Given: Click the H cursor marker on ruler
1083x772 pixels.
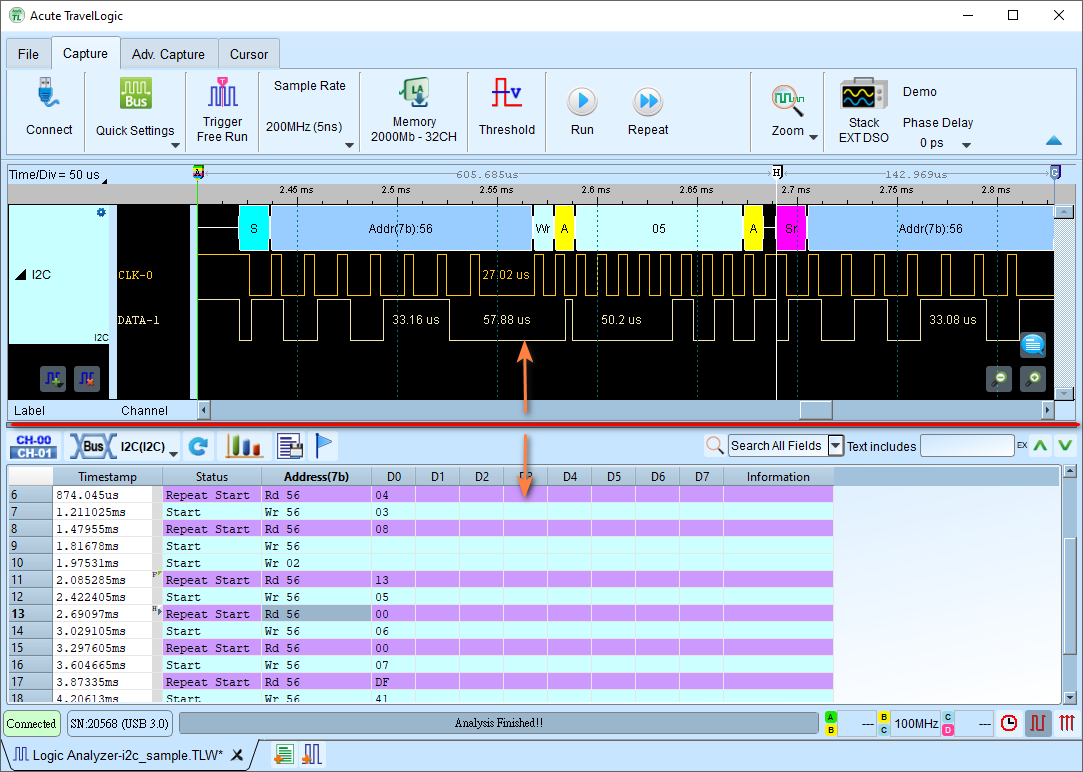Looking at the screenshot, I should [777, 172].
